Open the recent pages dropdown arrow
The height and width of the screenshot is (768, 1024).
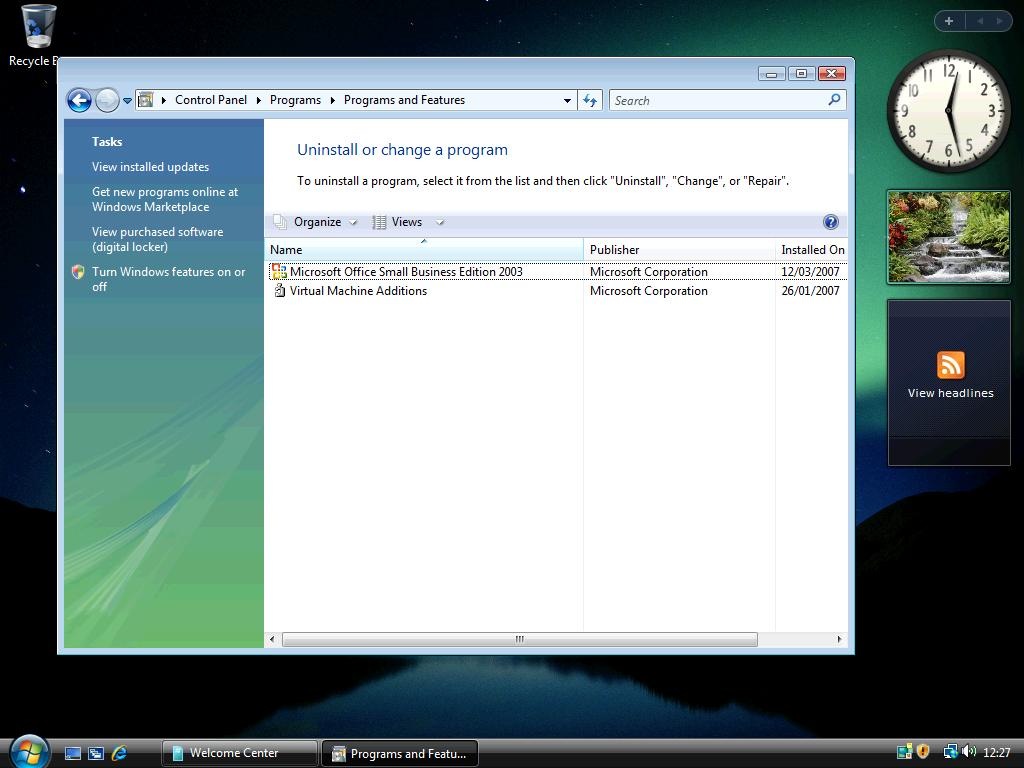[127, 101]
